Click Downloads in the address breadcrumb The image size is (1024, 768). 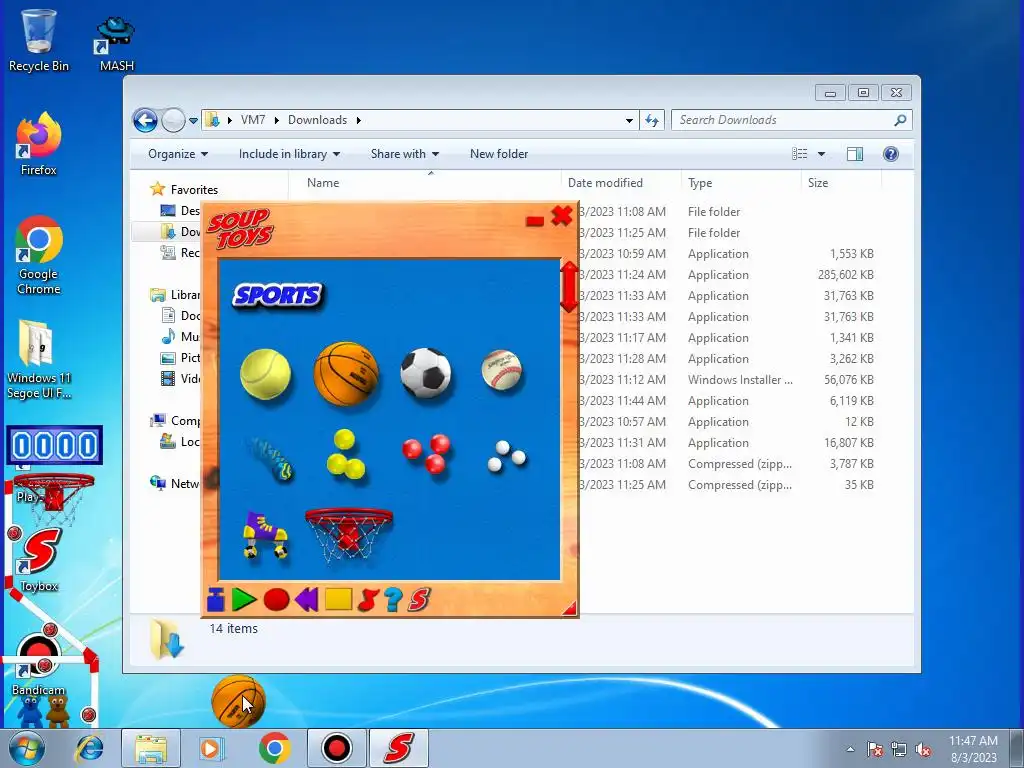(x=317, y=120)
